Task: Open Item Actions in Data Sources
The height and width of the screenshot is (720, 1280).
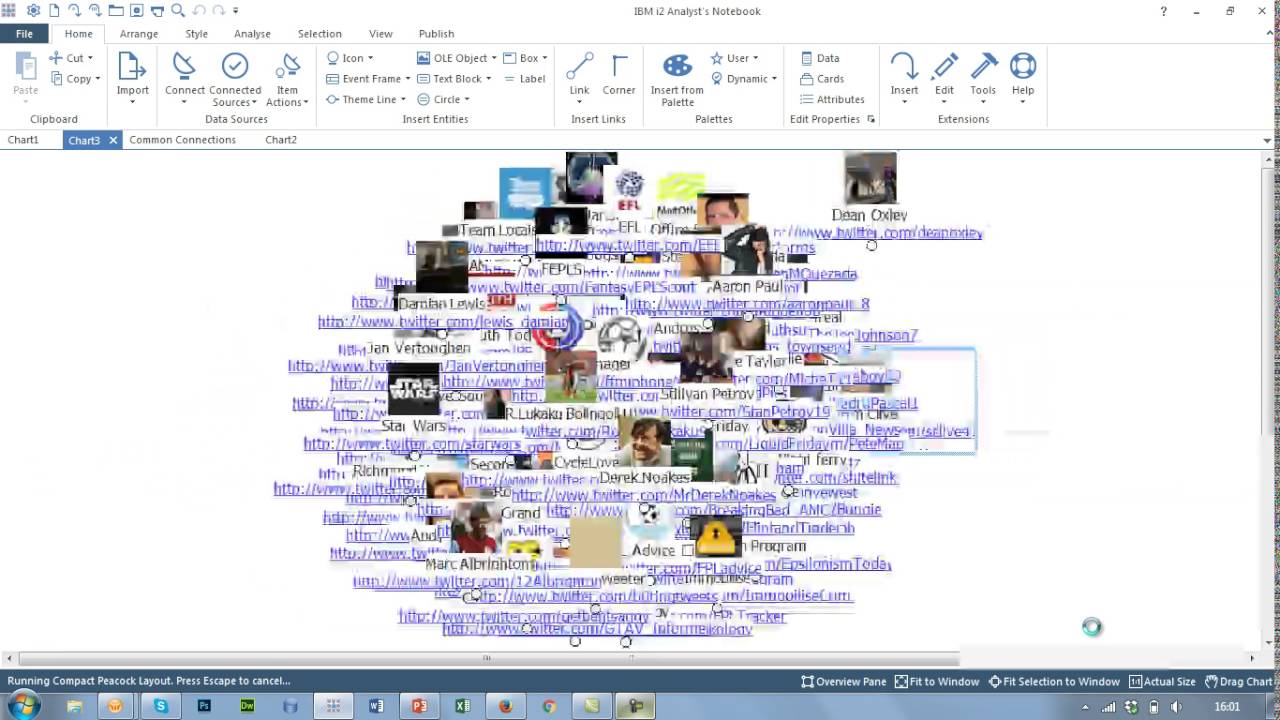Action: tap(287, 80)
